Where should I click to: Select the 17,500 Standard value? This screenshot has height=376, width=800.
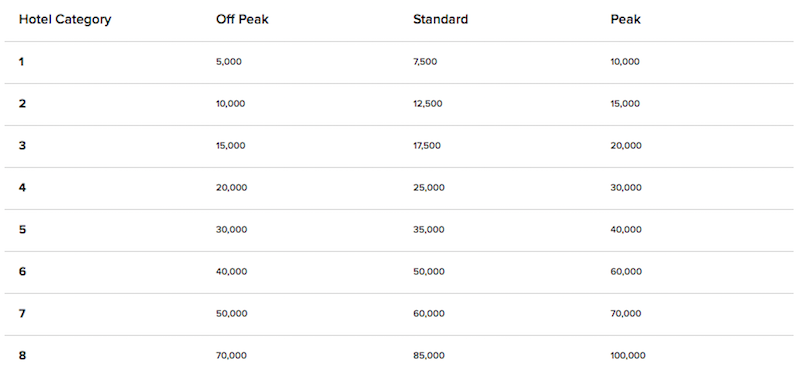coord(427,145)
